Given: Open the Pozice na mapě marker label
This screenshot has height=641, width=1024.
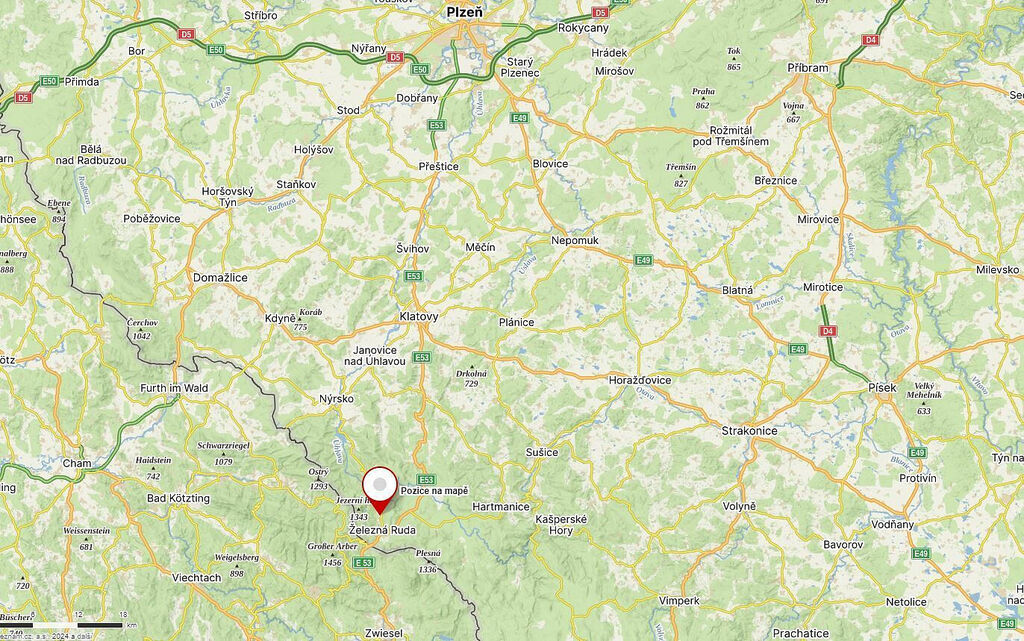Looking at the screenshot, I should click(434, 491).
